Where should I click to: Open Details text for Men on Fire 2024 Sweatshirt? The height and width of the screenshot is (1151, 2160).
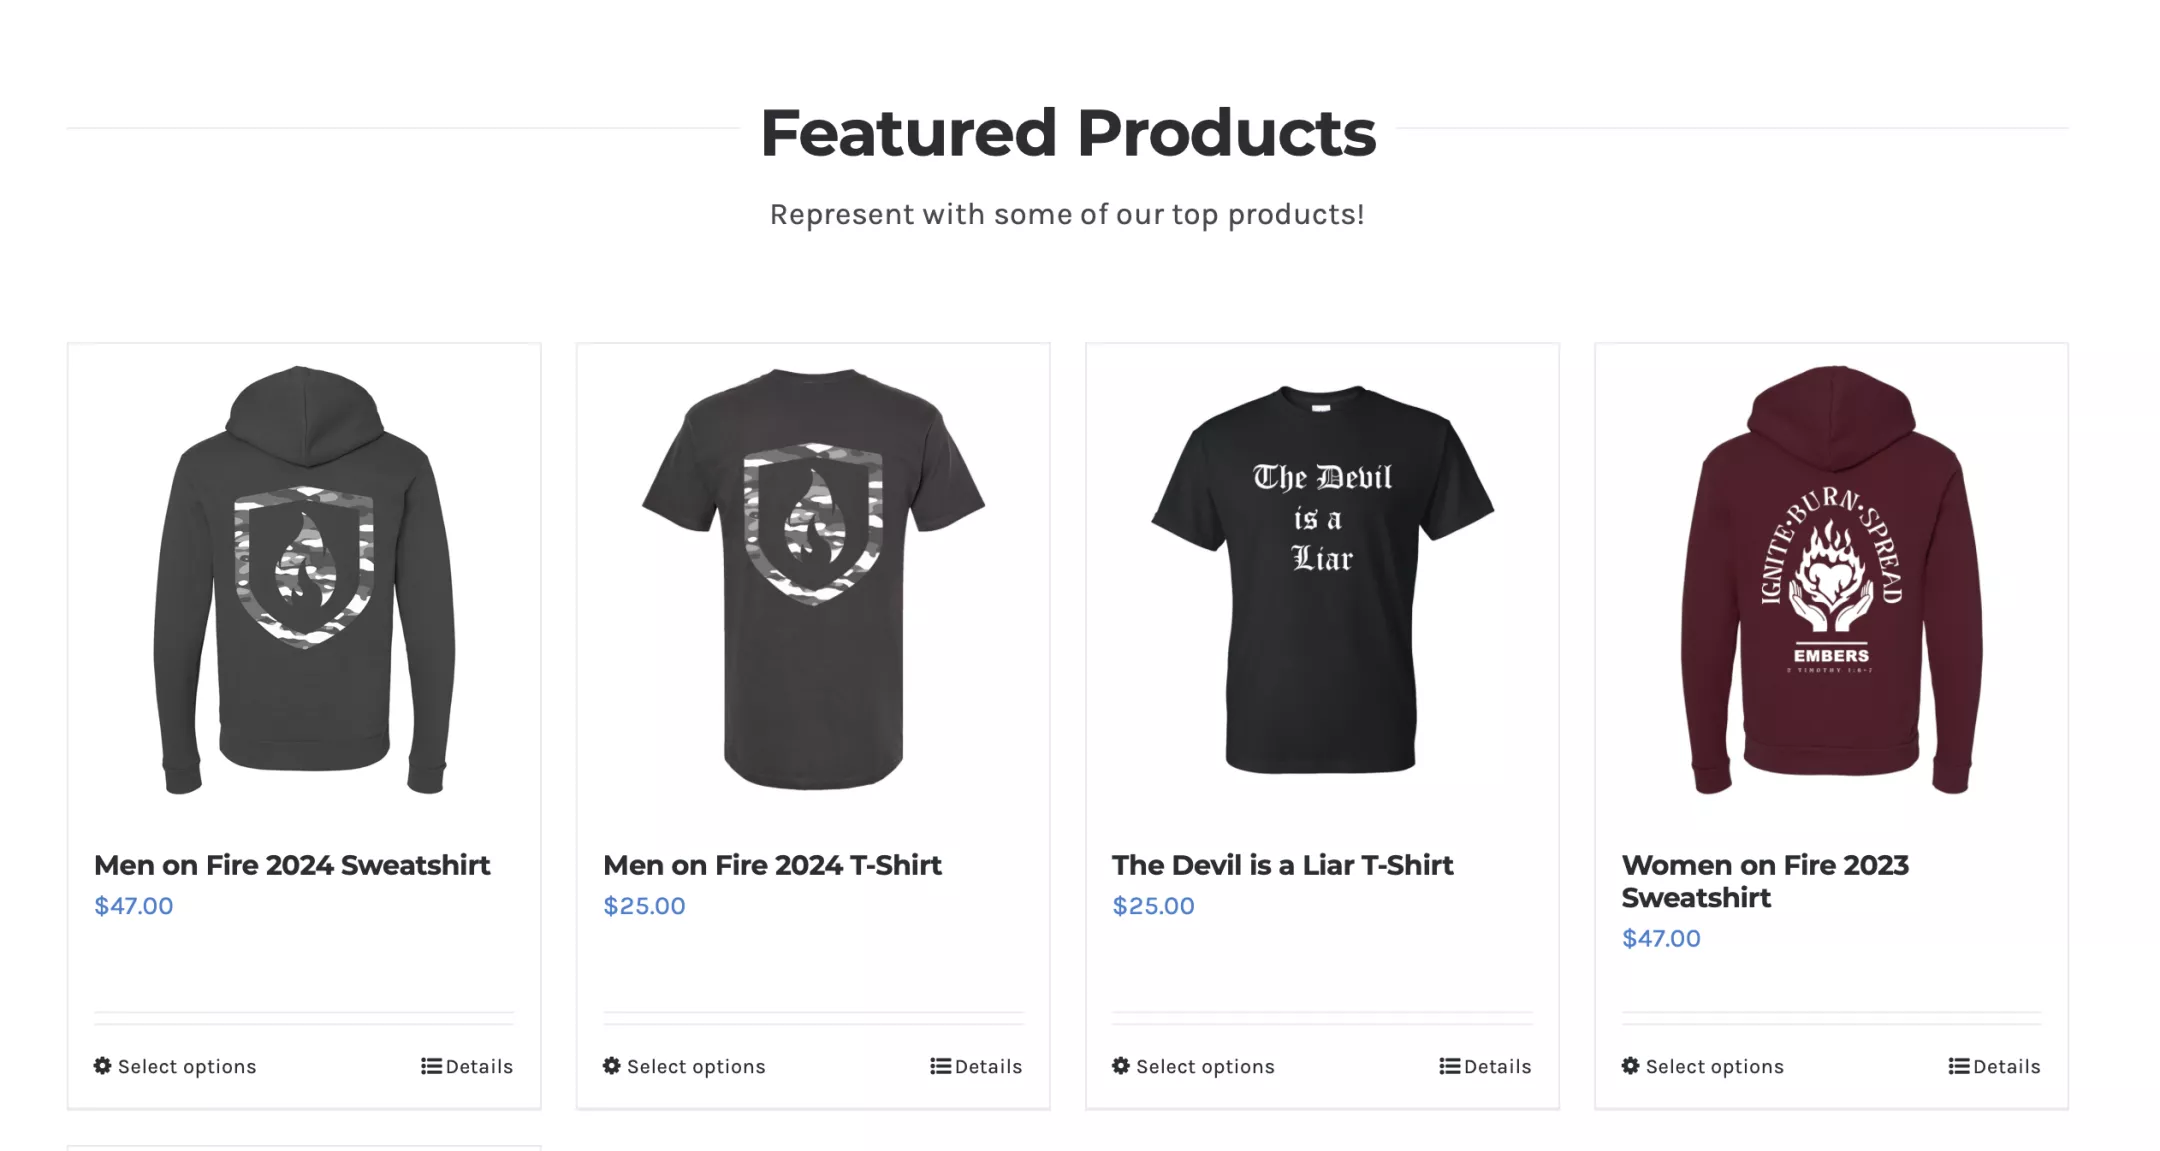click(x=479, y=1067)
